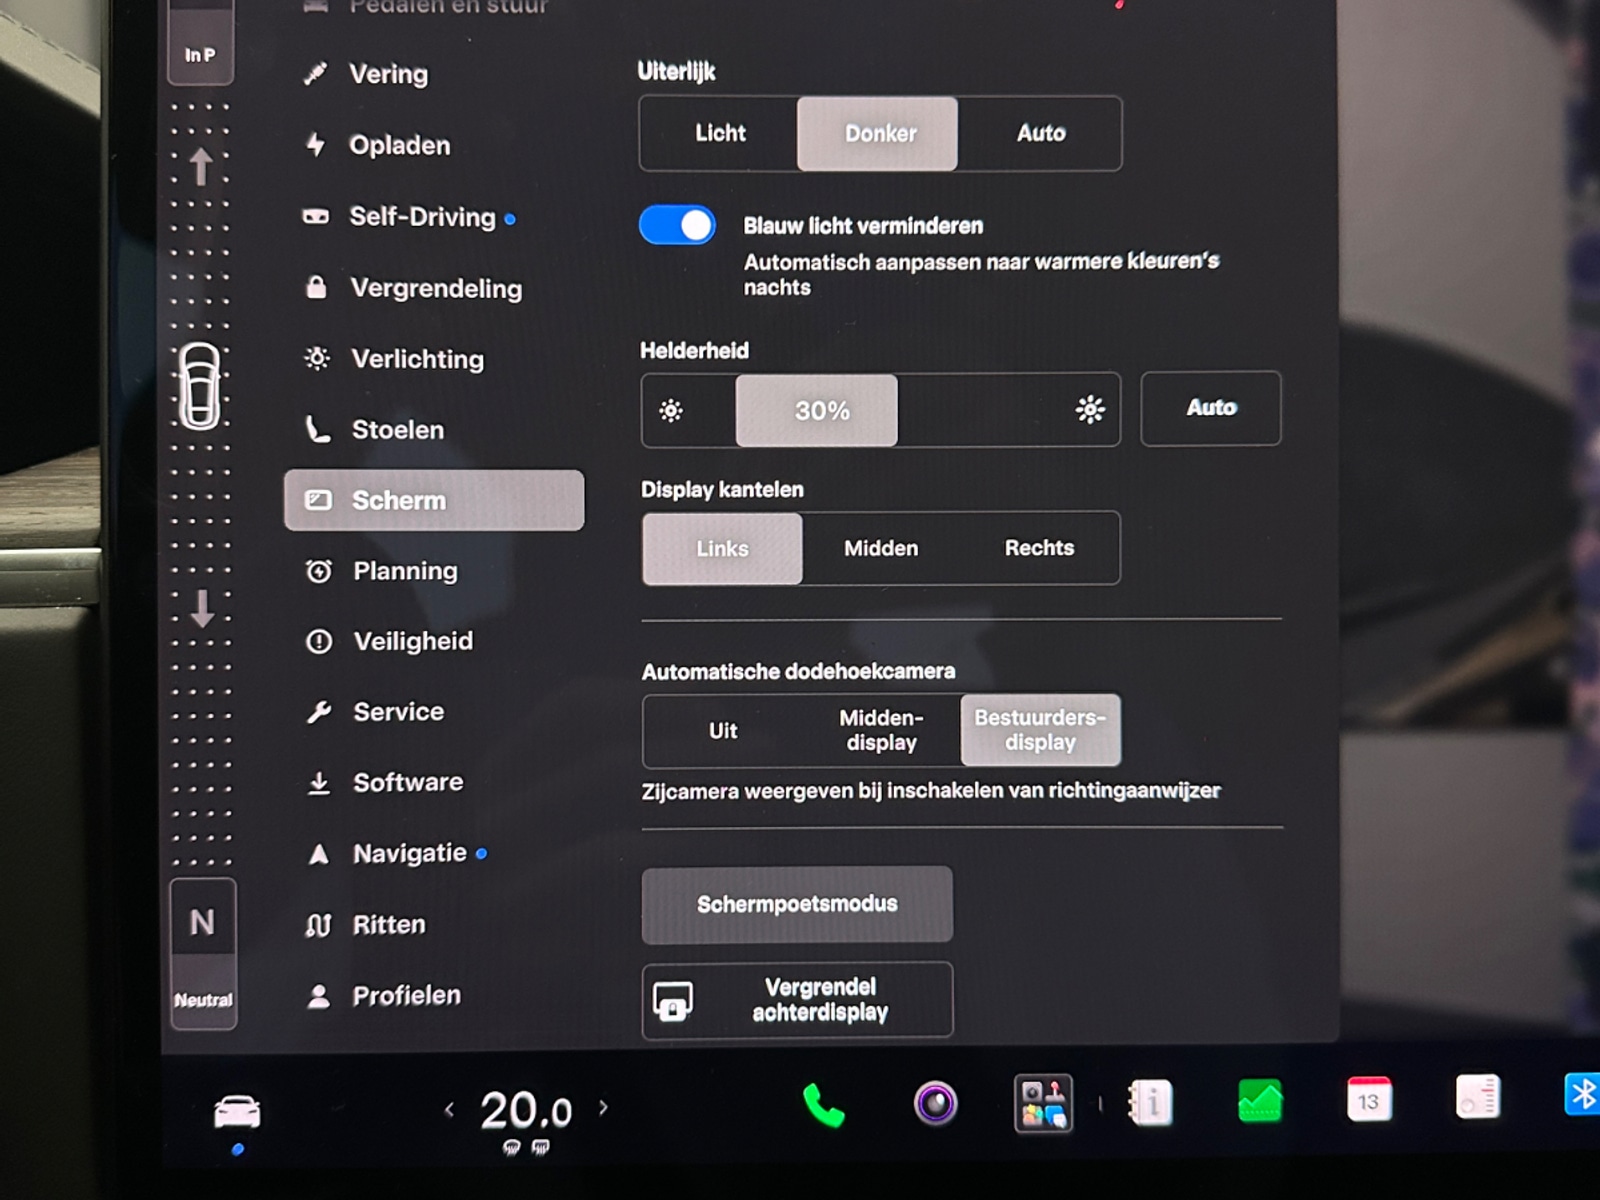Tap the top-view car icon in gear strip
This screenshot has width=1600, height=1200.
click(200, 386)
